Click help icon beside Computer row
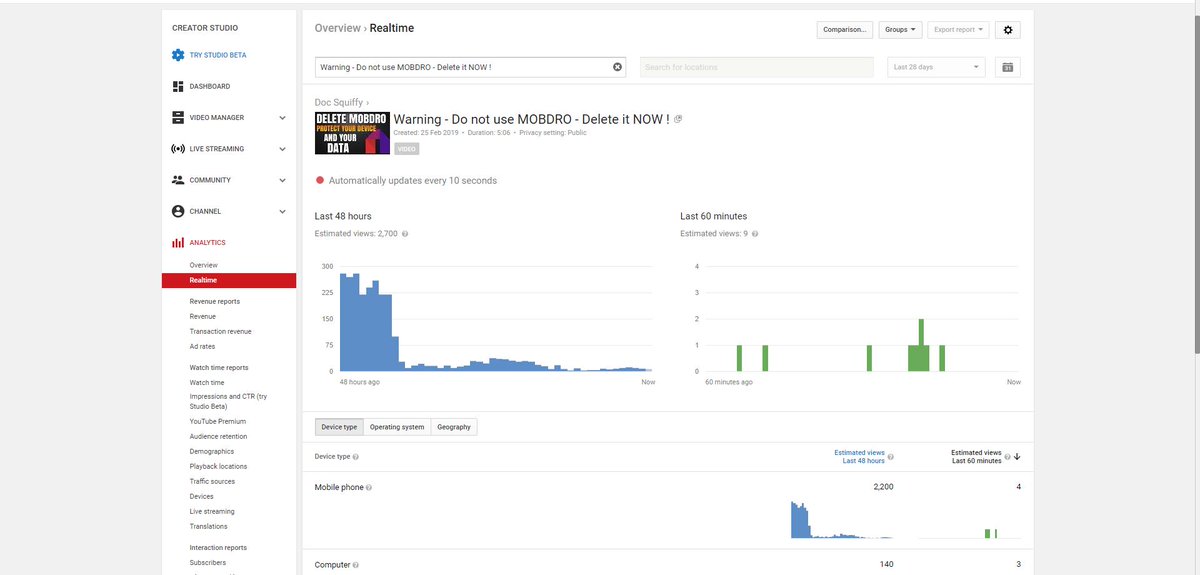The height and width of the screenshot is (575, 1200). [x=356, y=565]
